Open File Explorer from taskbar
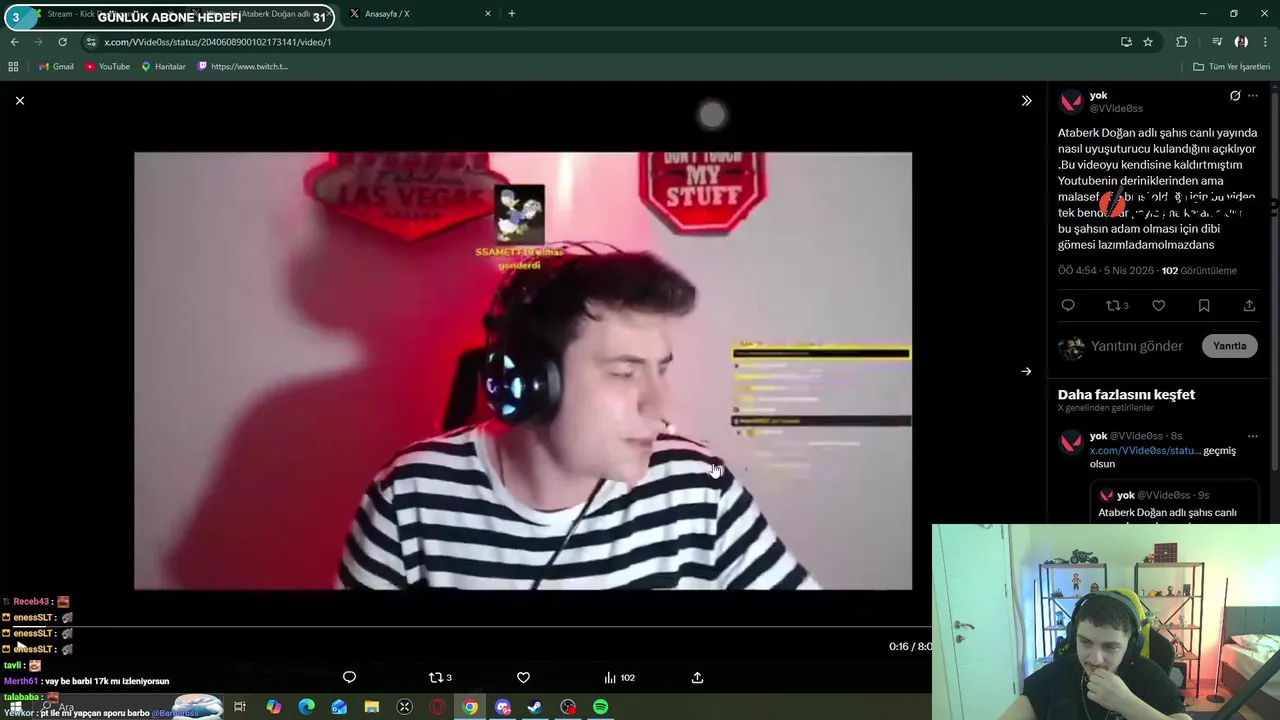 371,707
